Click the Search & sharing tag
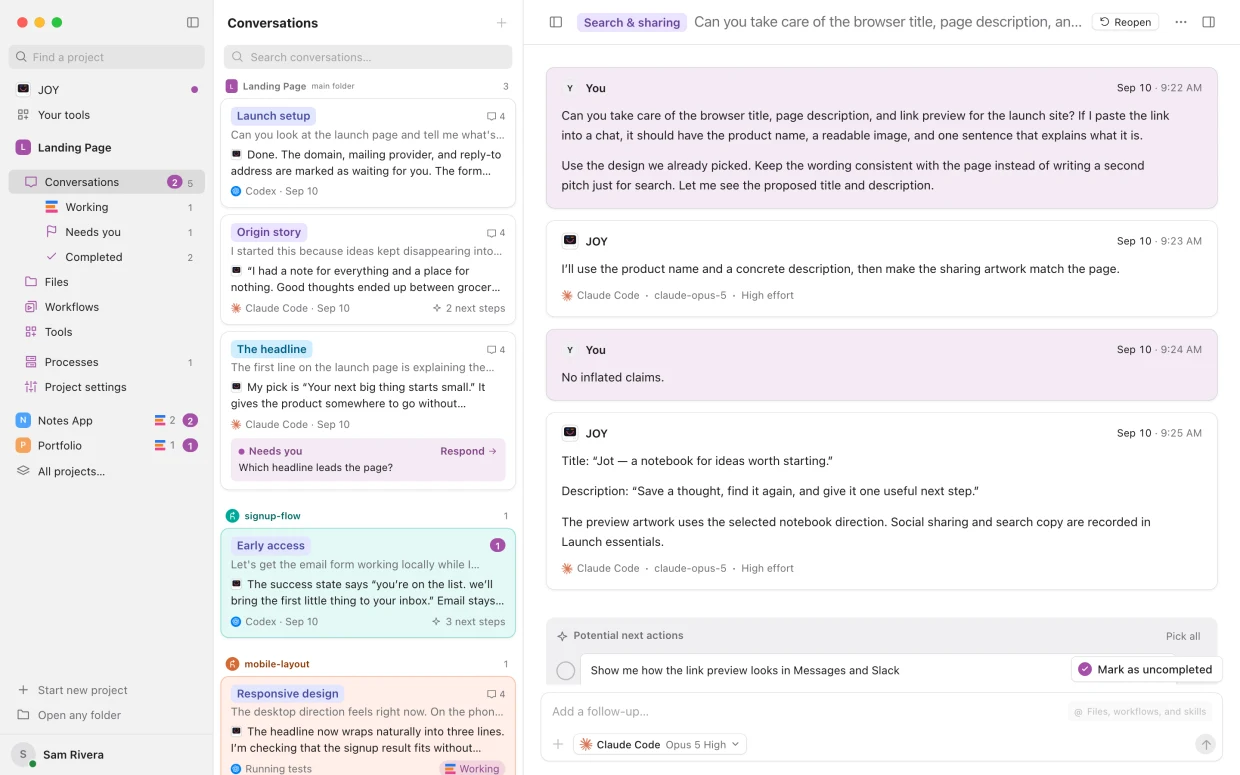Viewport: 1240px width, 775px height. pos(632,22)
